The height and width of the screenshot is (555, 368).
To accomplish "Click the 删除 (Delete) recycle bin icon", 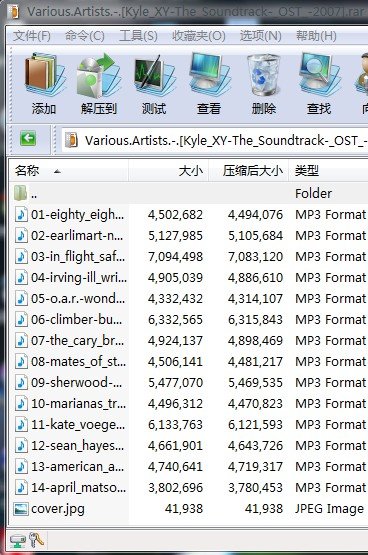I will [x=264, y=75].
